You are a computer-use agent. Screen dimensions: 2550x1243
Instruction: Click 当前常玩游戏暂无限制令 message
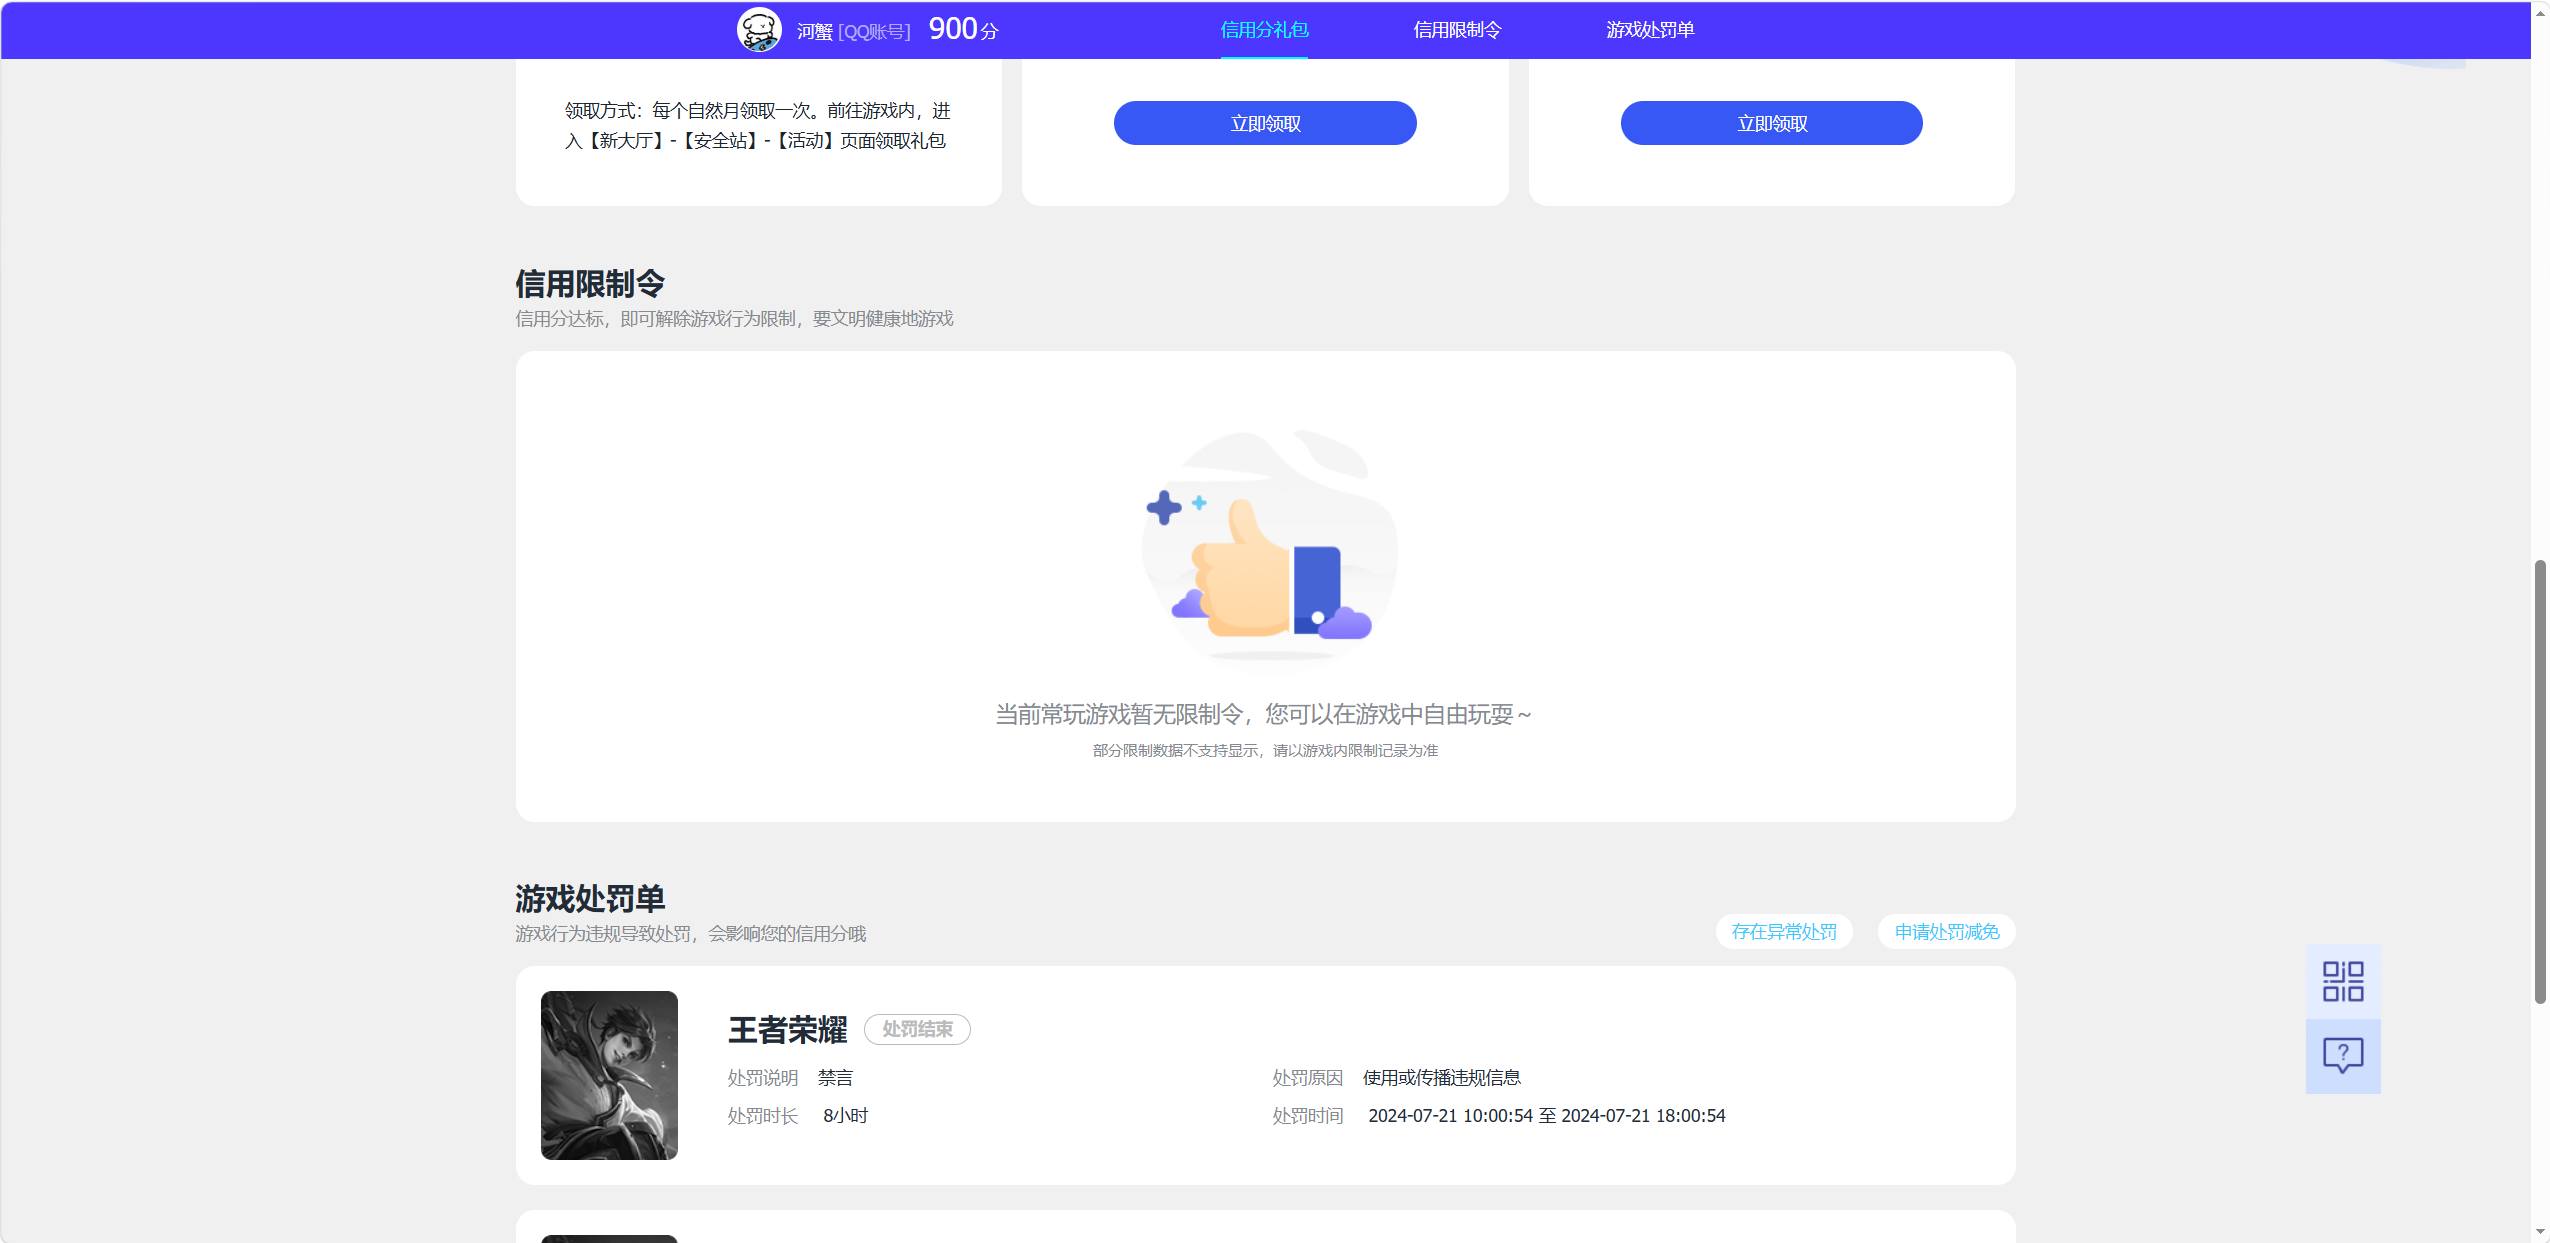pos(1263,714)
